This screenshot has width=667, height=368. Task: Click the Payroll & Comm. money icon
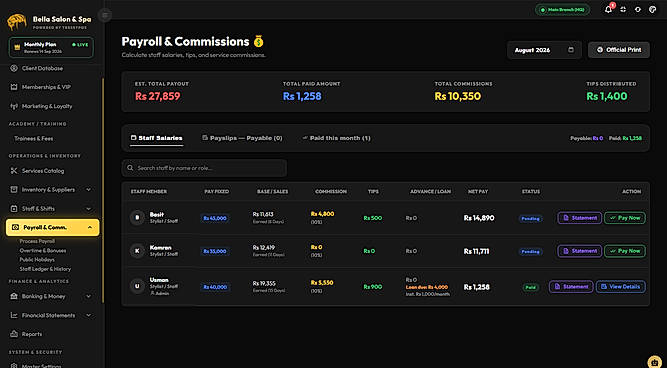point(15,228)
